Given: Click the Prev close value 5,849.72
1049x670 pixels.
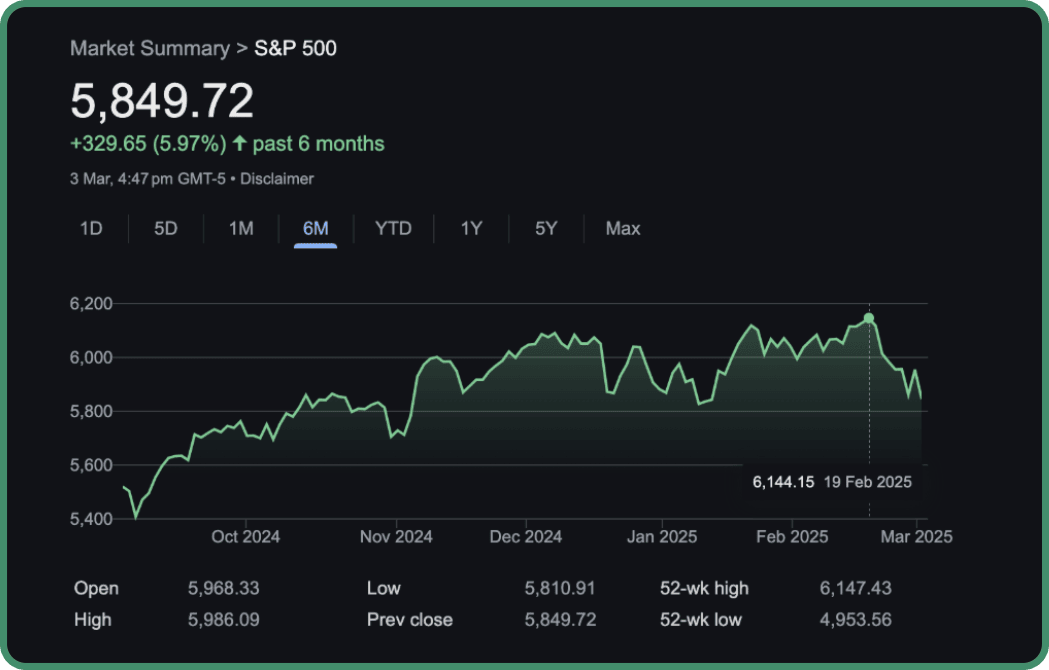Looking at the screenshot, I should pos(560,620).
